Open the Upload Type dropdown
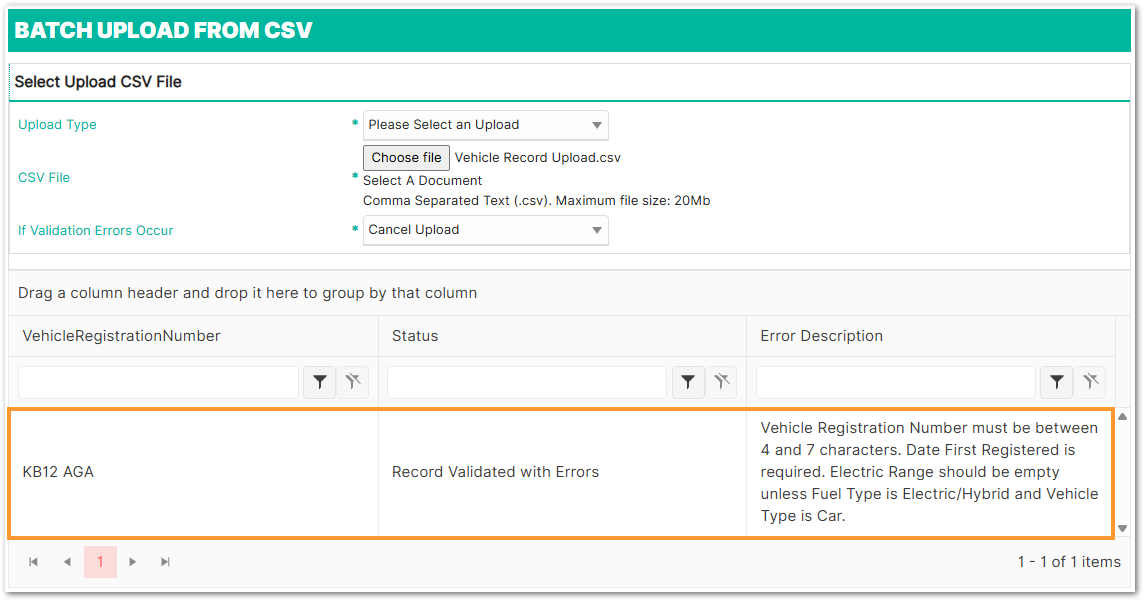 point(485,125)
